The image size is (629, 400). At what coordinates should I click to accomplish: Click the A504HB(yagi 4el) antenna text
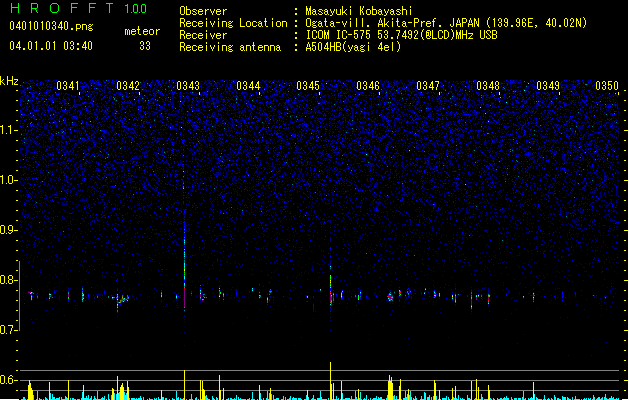[x=353, y=47]
